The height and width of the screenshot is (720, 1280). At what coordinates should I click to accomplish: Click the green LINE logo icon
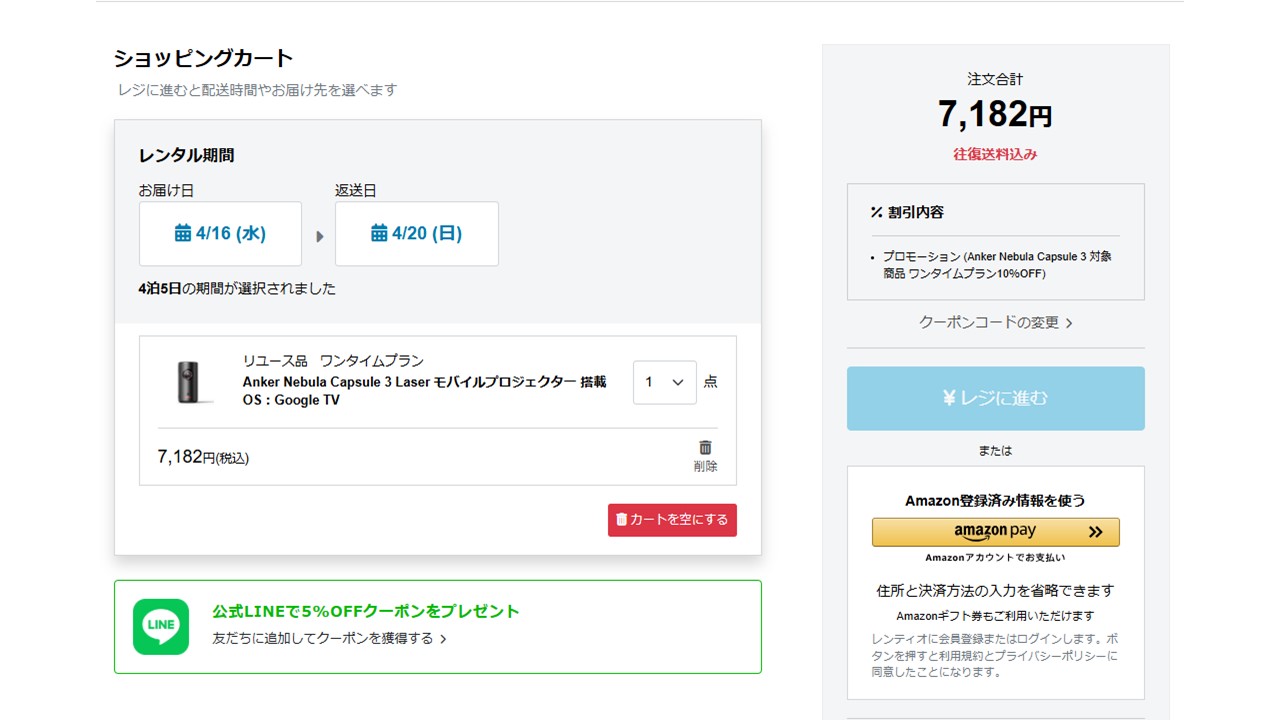(x=161, y=627)
